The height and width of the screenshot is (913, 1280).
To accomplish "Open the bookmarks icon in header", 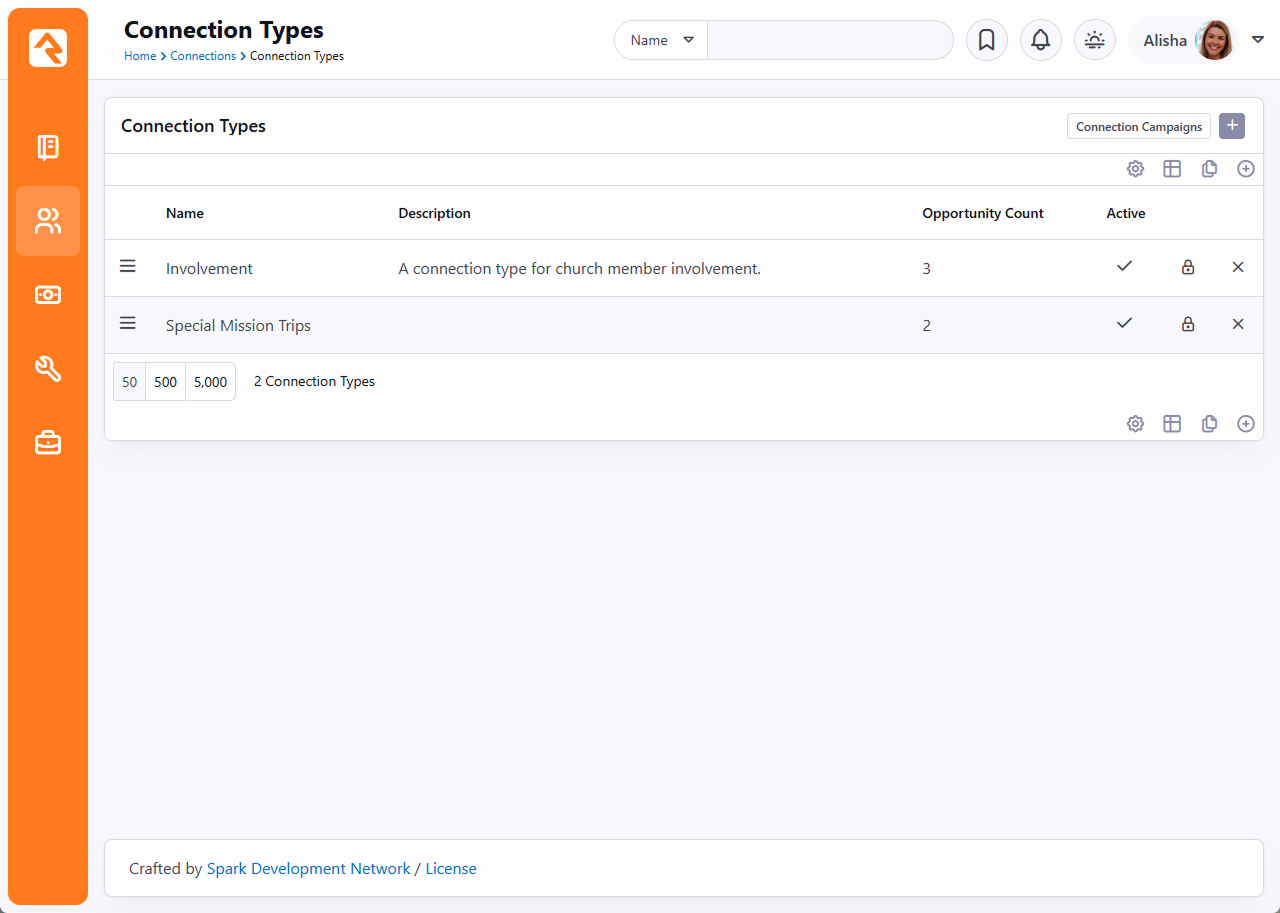I will [x=986, y=40].
